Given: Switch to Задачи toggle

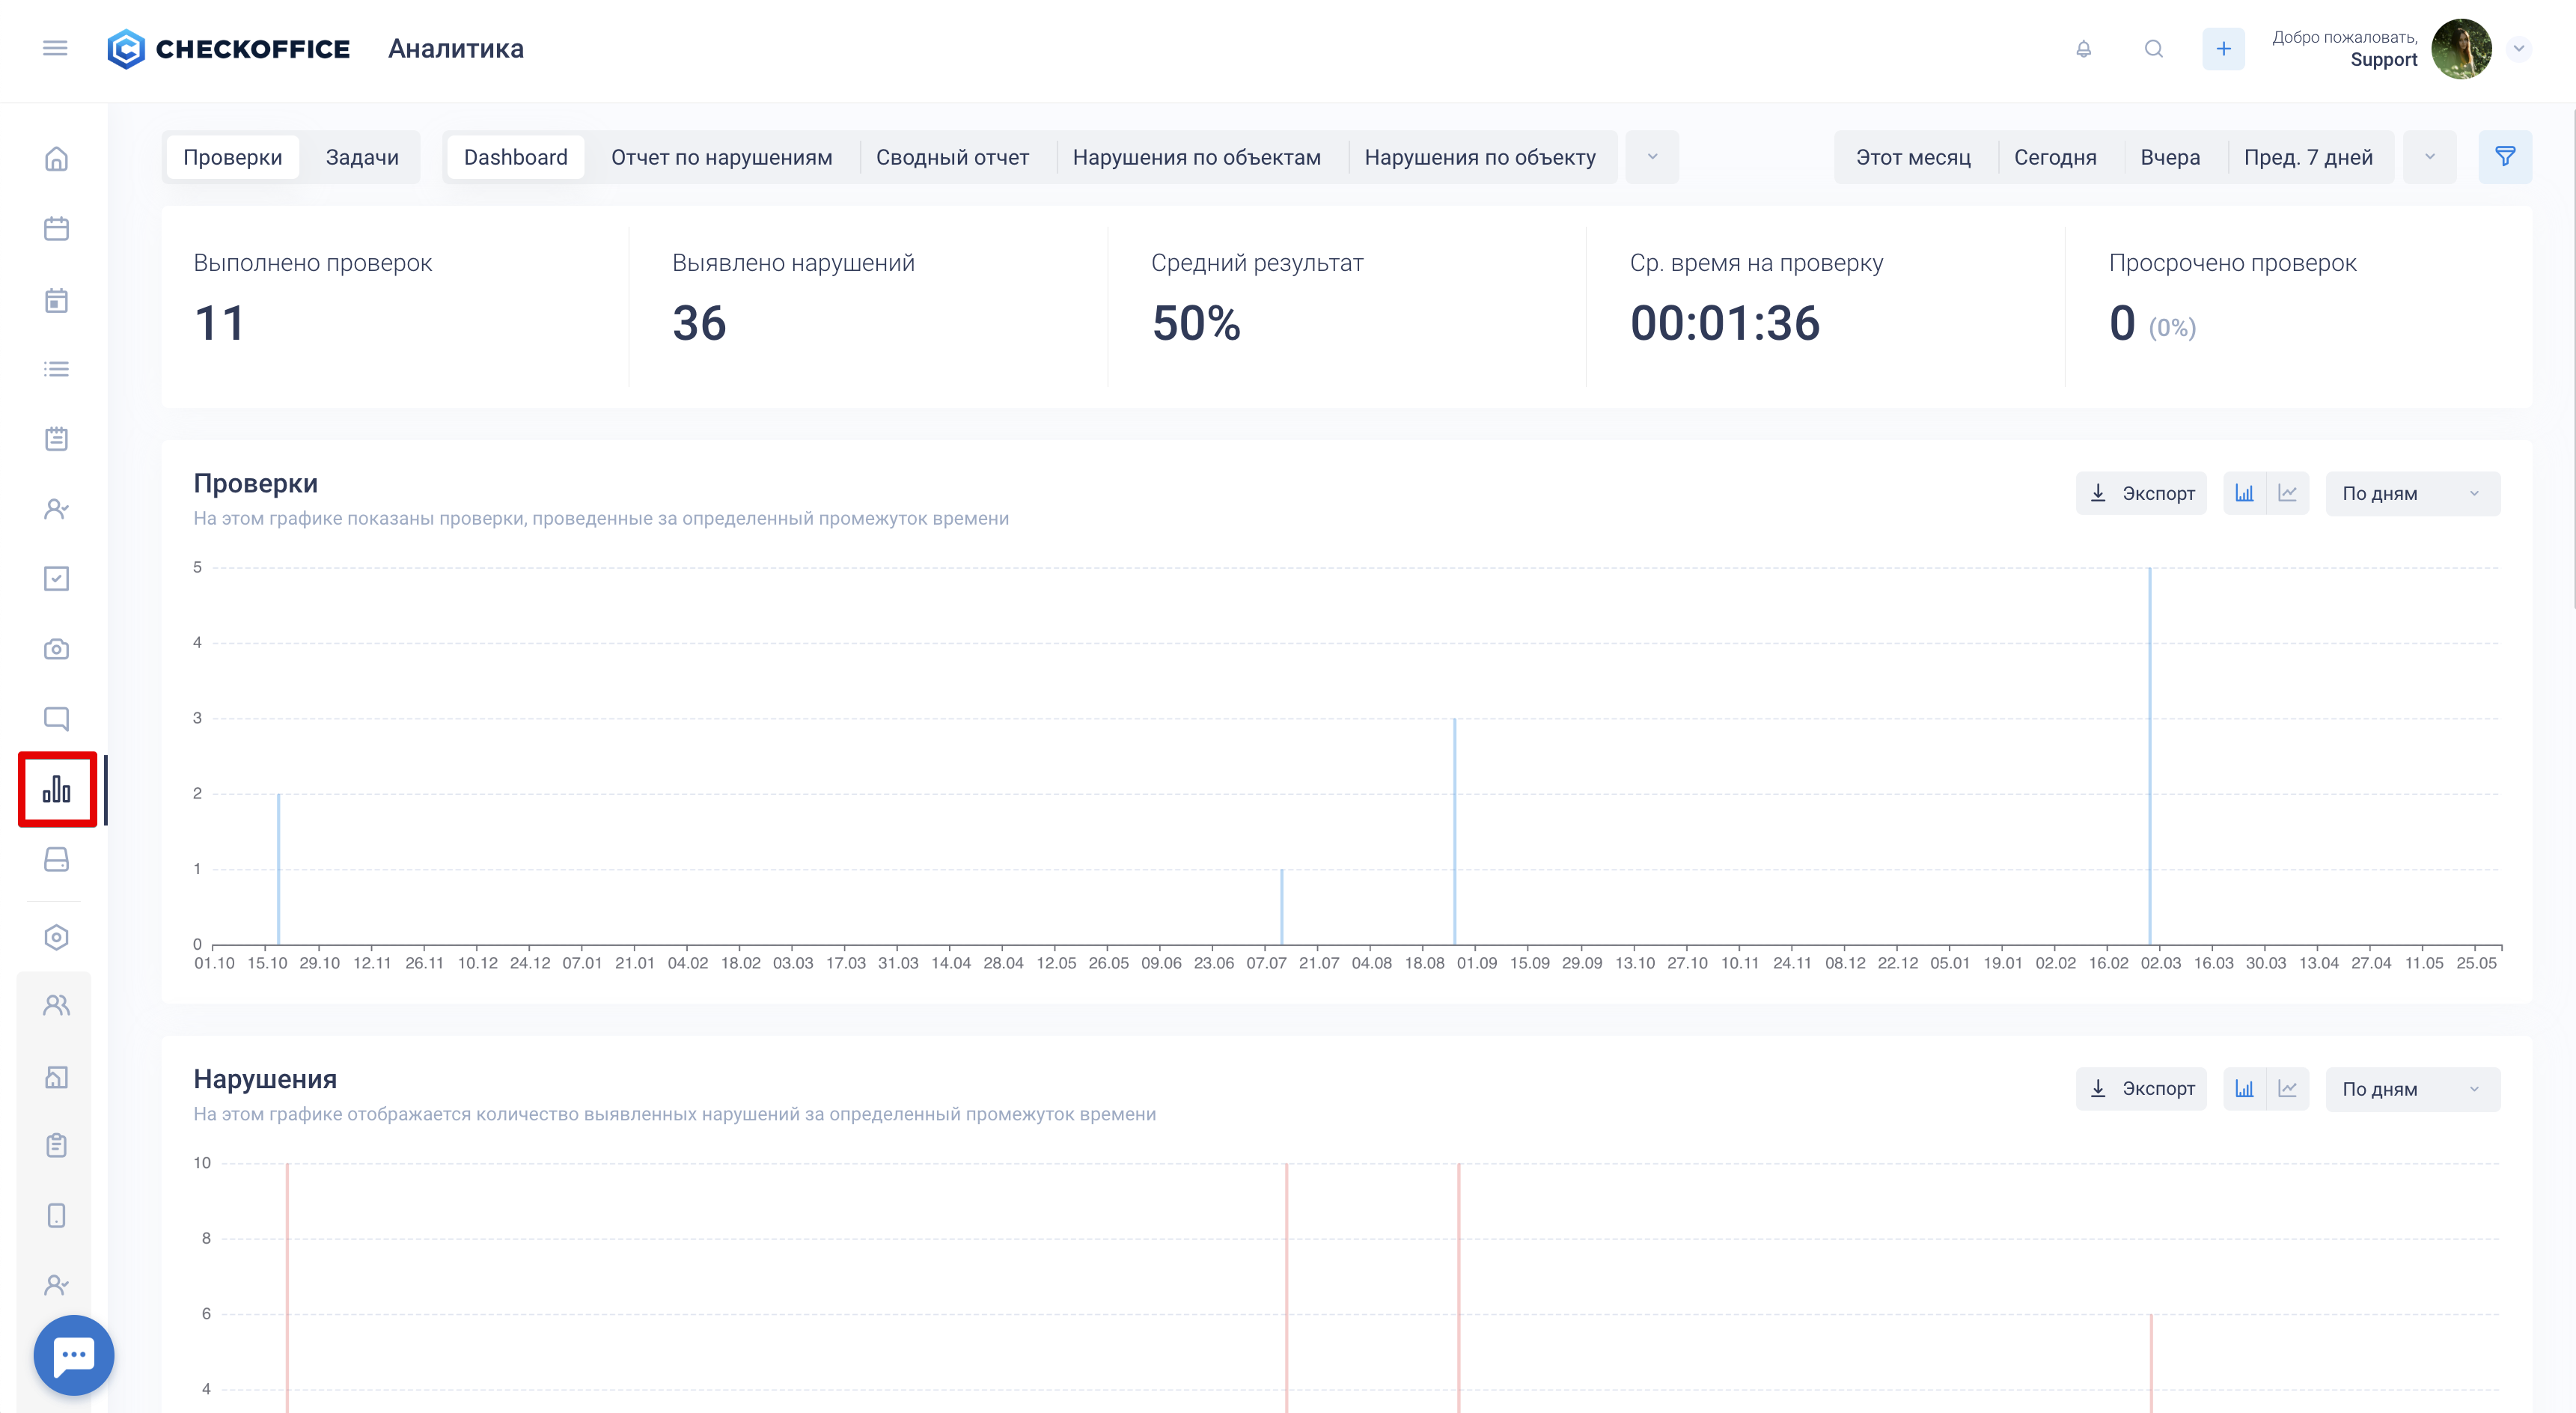Looking at the screenshot, I should pos(362,157).
